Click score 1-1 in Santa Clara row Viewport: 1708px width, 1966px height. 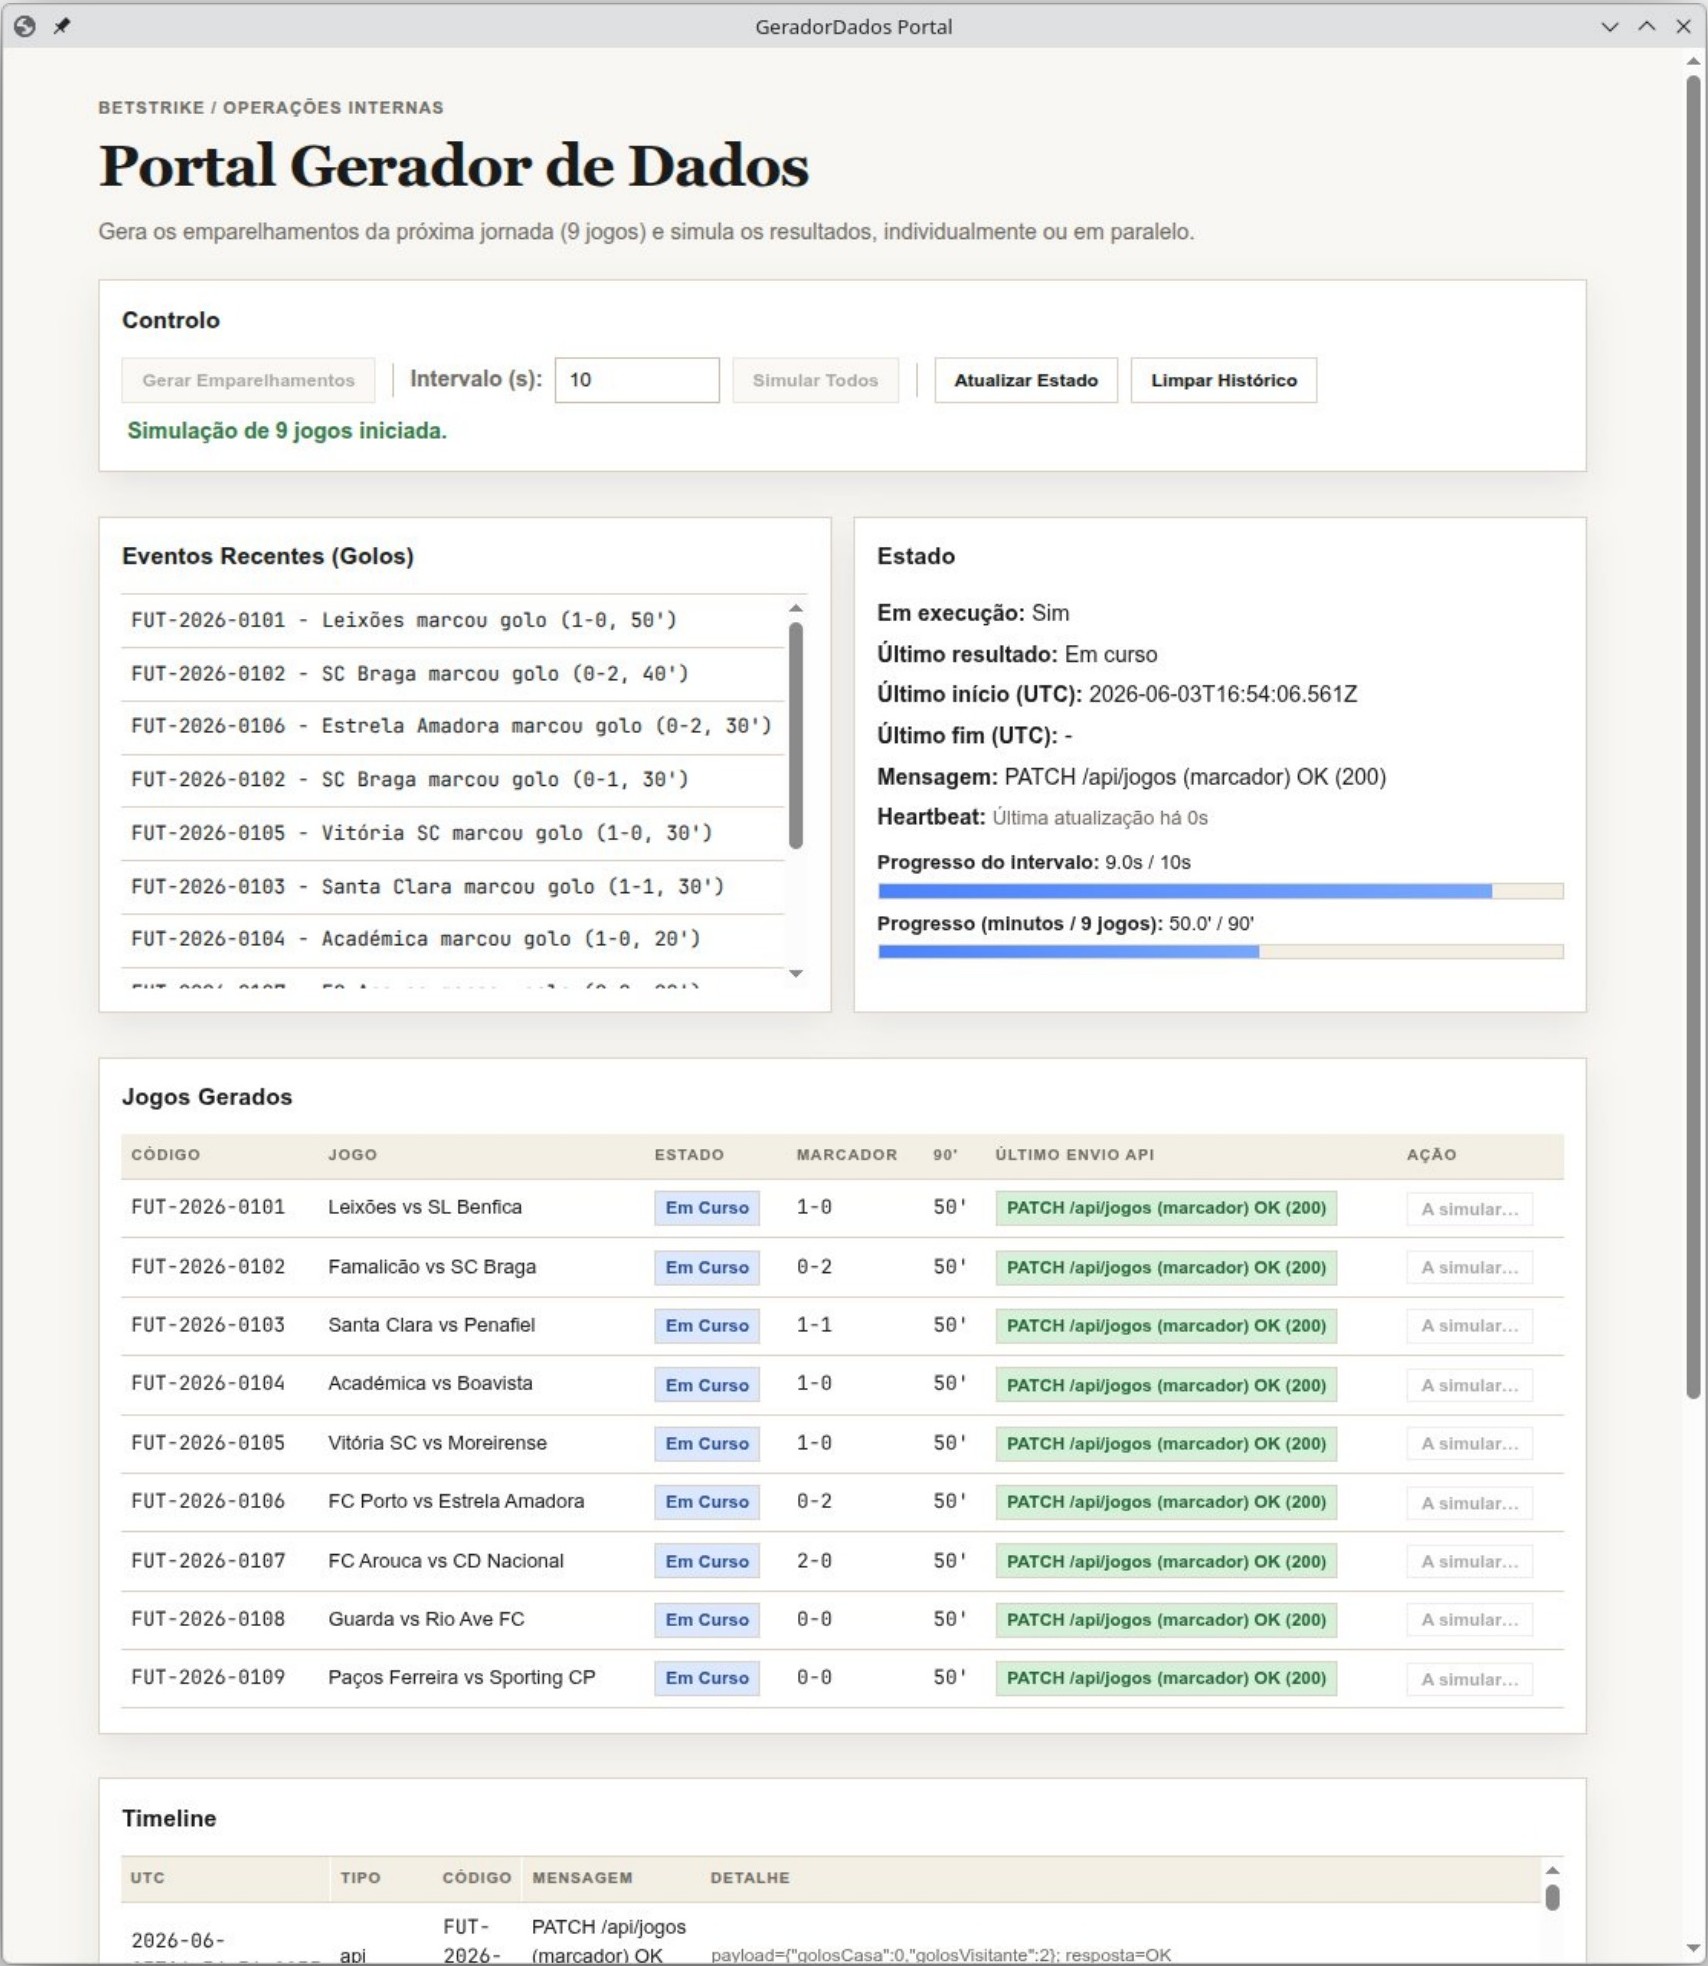[x=814, y=1325]
